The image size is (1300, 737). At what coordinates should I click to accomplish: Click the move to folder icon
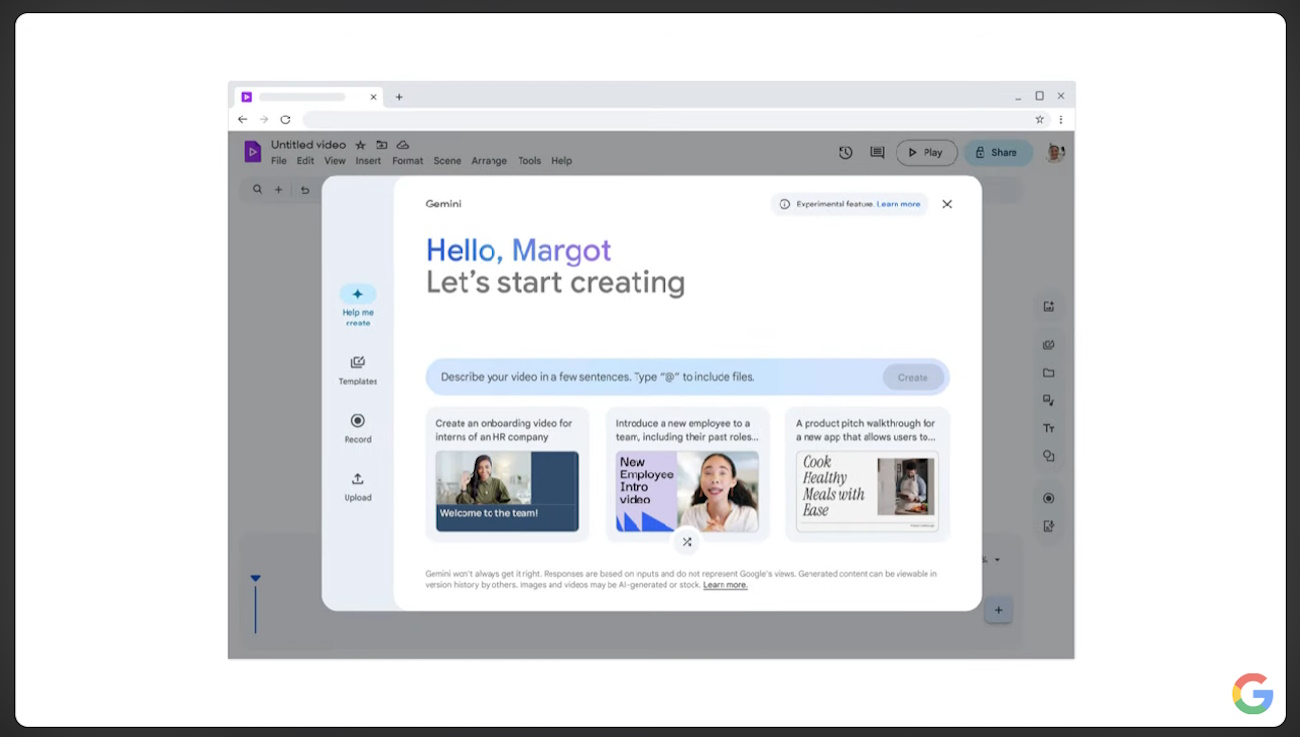pos(382,145)
